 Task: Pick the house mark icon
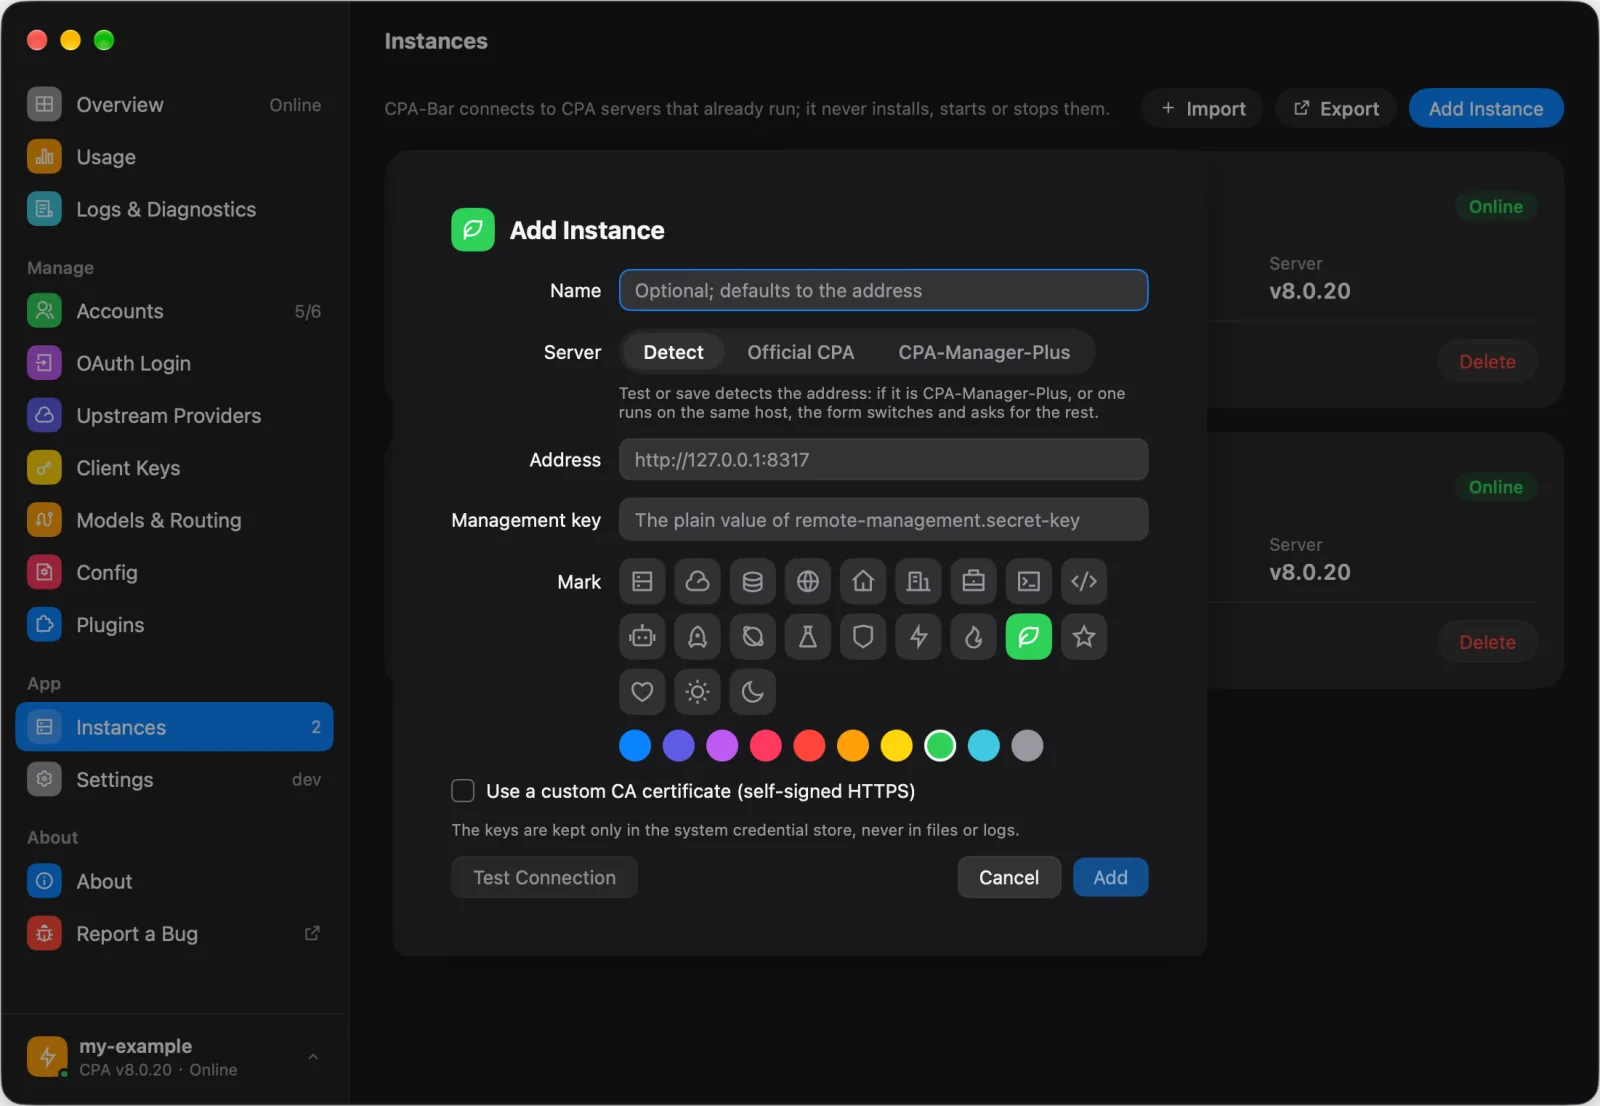863,581
